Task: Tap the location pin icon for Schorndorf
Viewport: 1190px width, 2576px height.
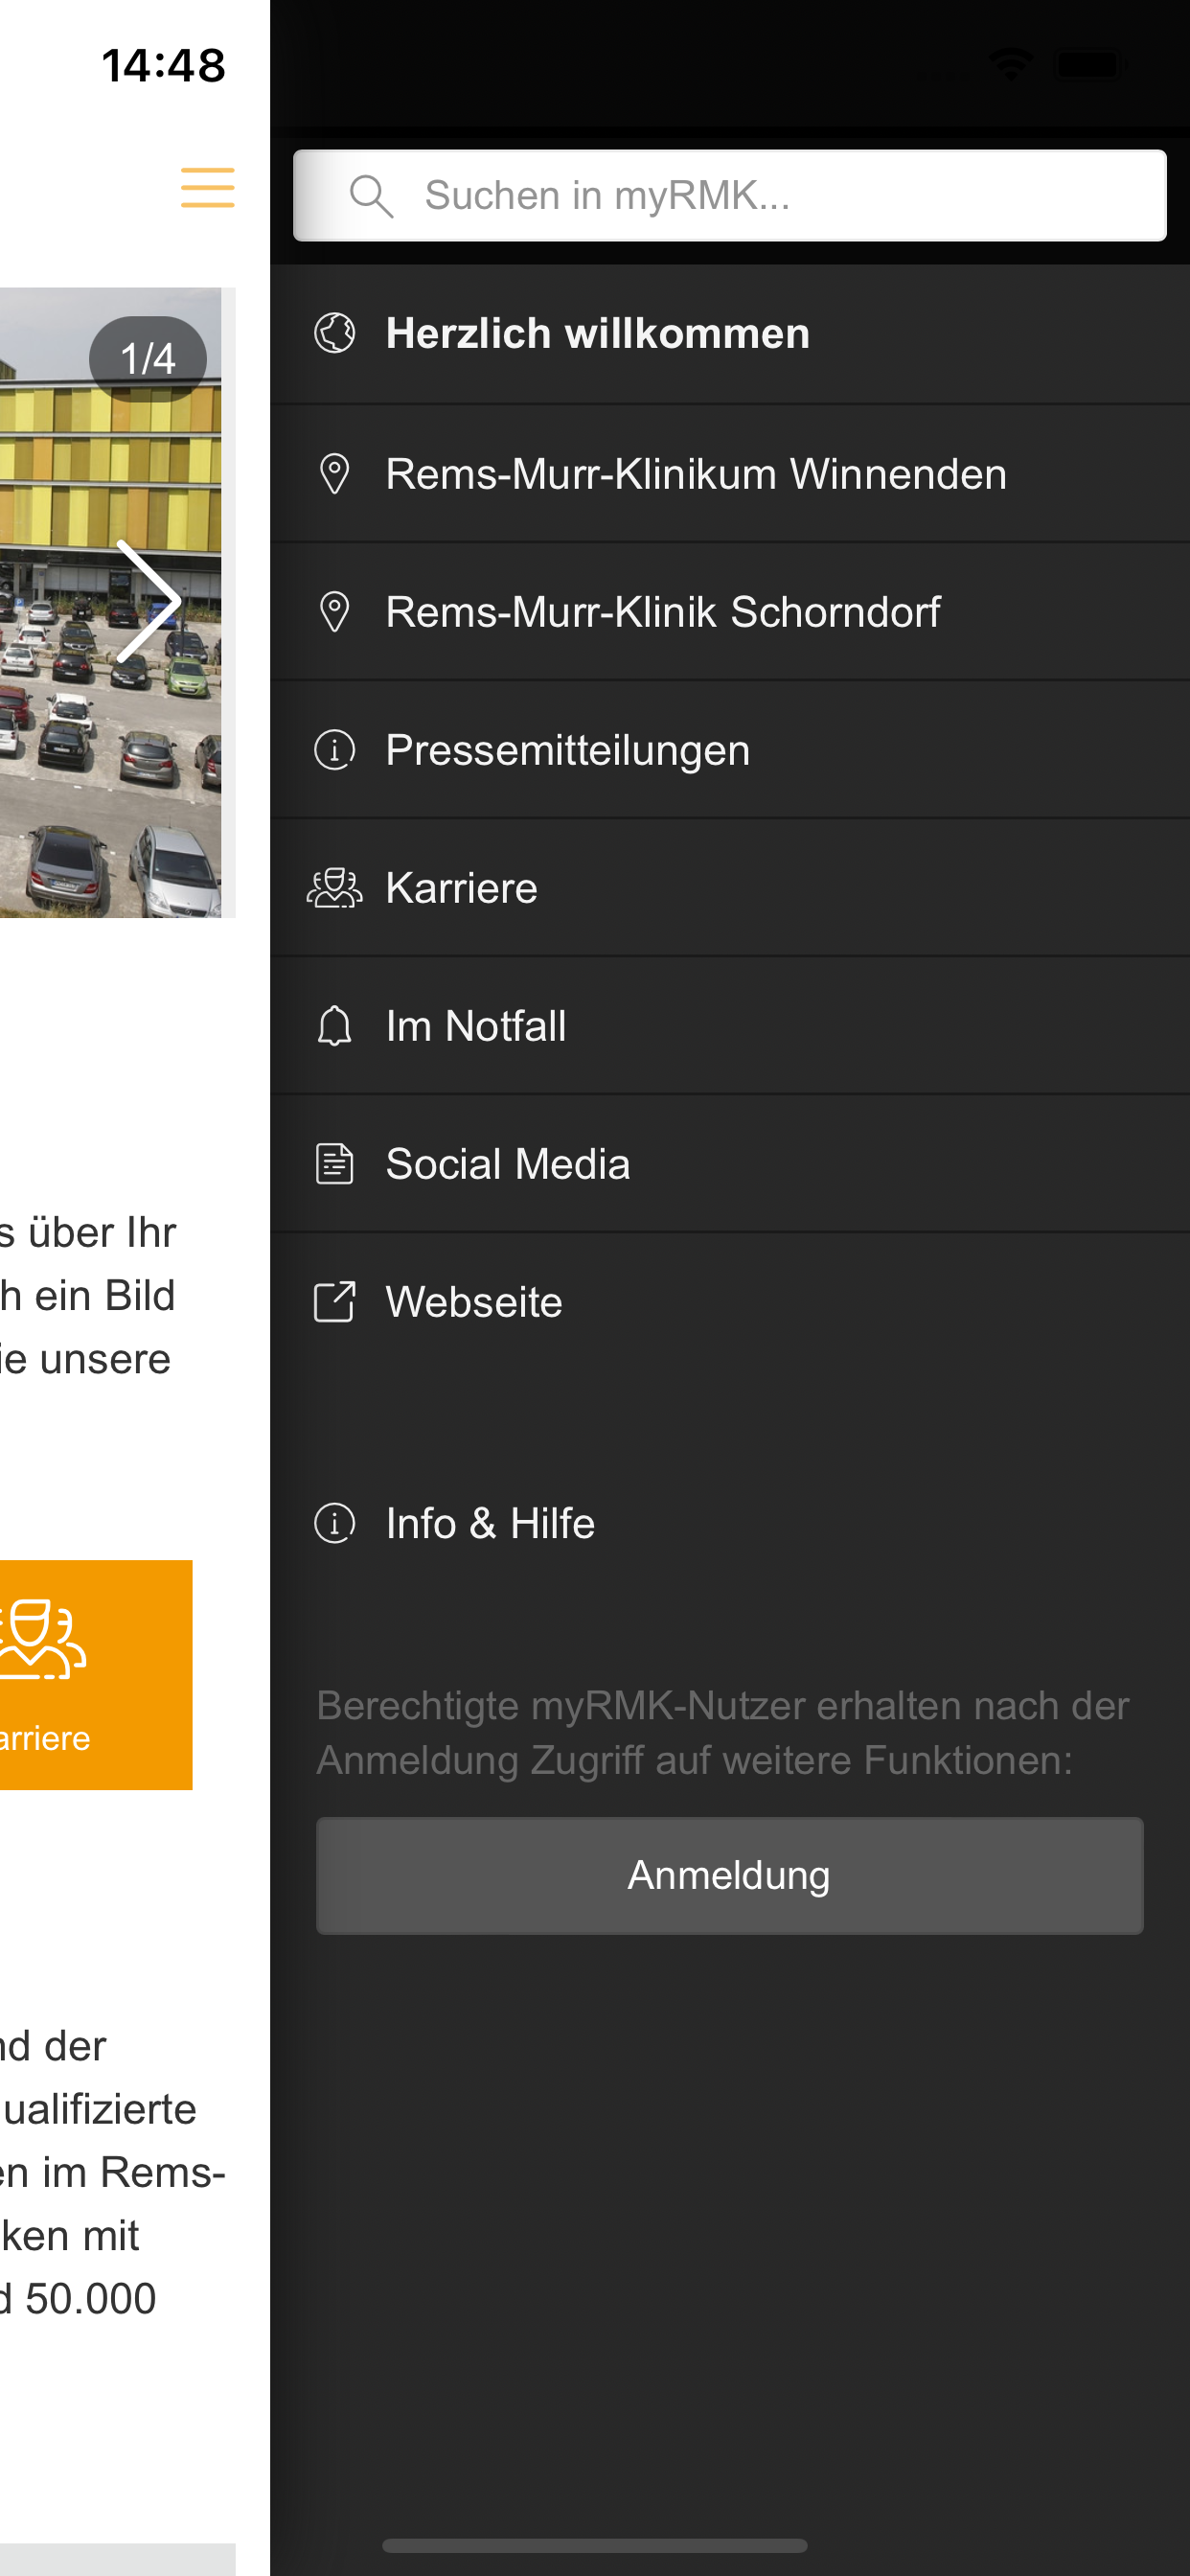Action: coord(334,612)
